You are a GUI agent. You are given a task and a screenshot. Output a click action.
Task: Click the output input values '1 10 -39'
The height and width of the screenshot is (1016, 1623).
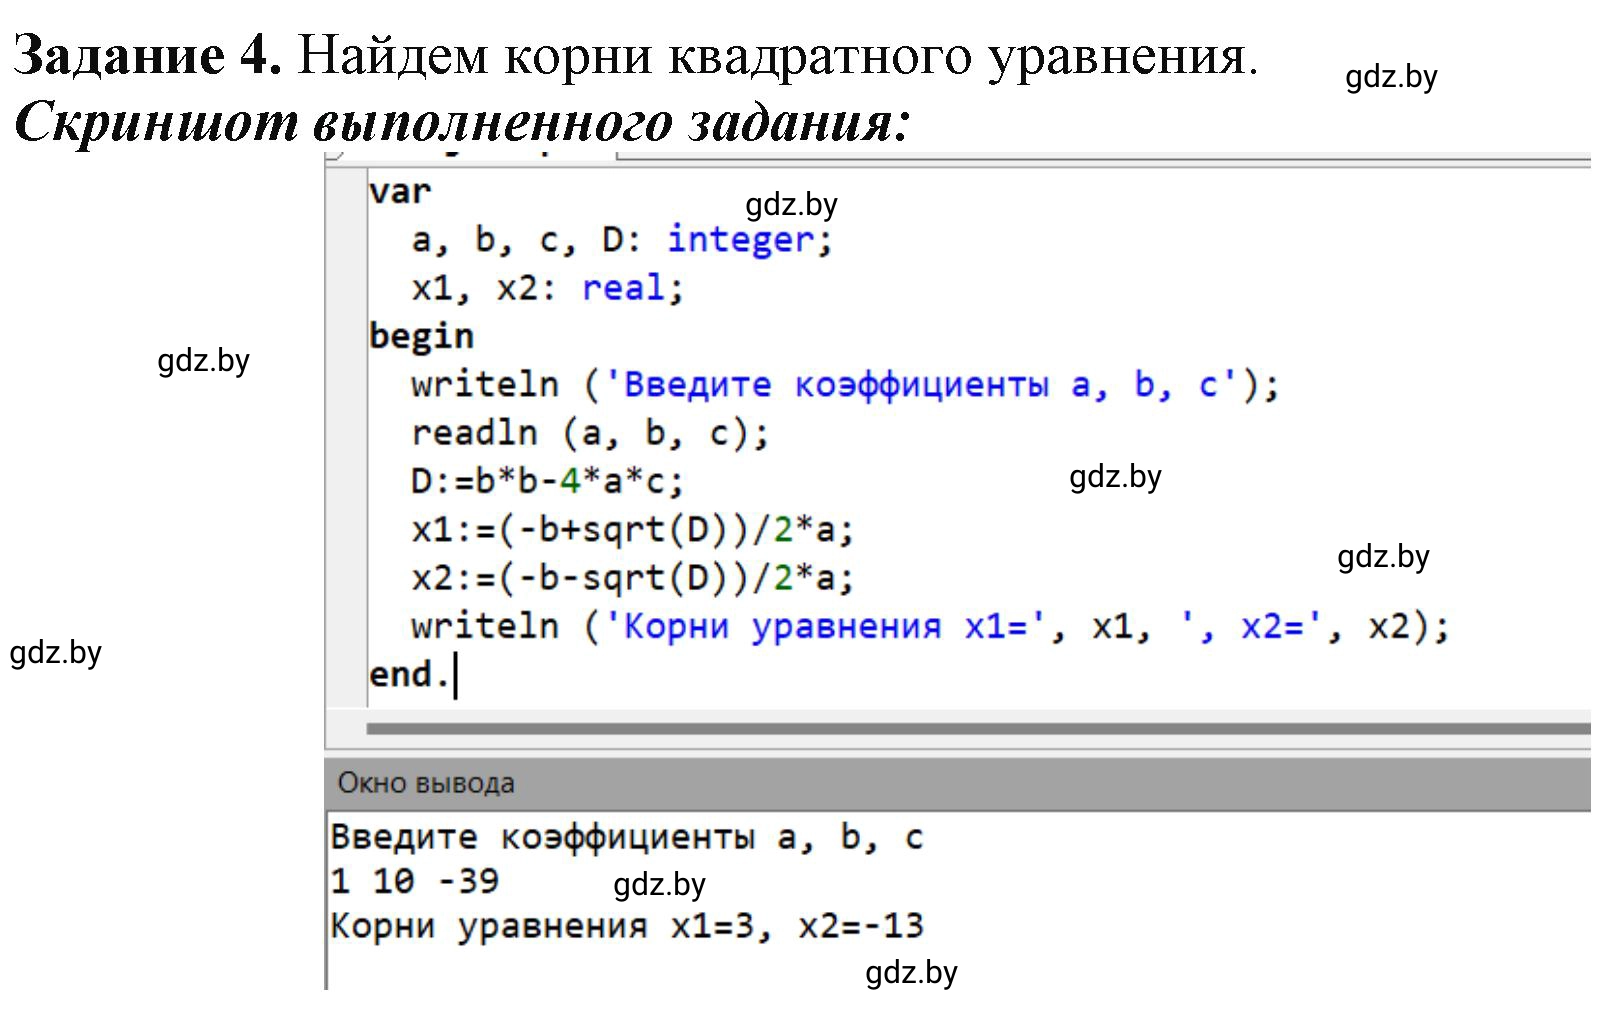[x=415, y=881]
